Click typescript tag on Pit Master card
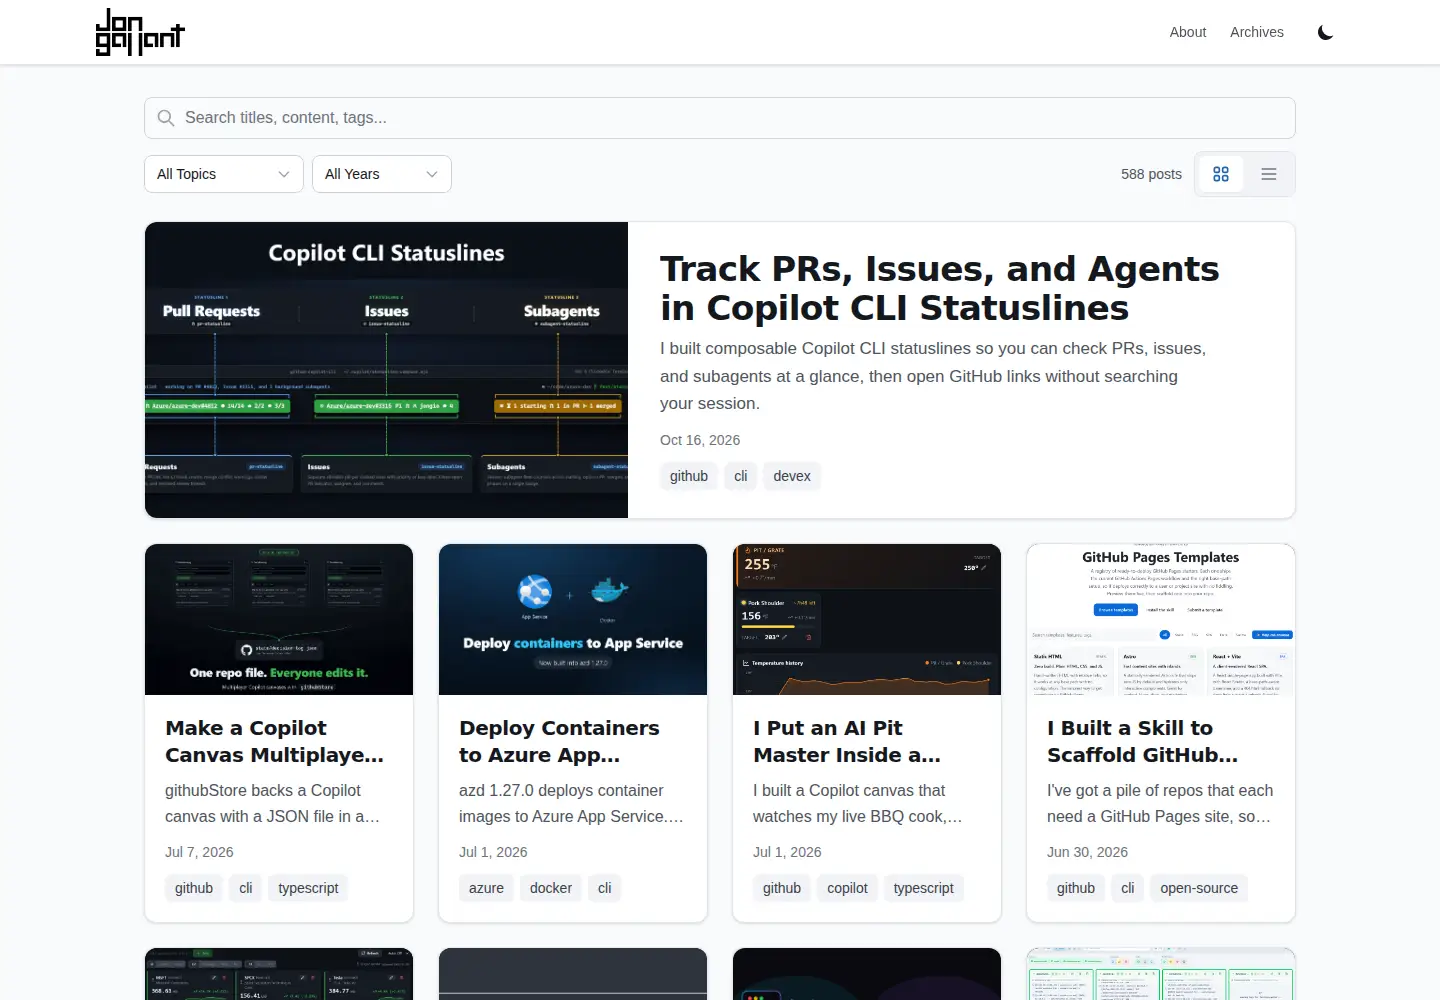Image resolution: width=1440 pixels, height=1000 pixels. tap(924, 888)
